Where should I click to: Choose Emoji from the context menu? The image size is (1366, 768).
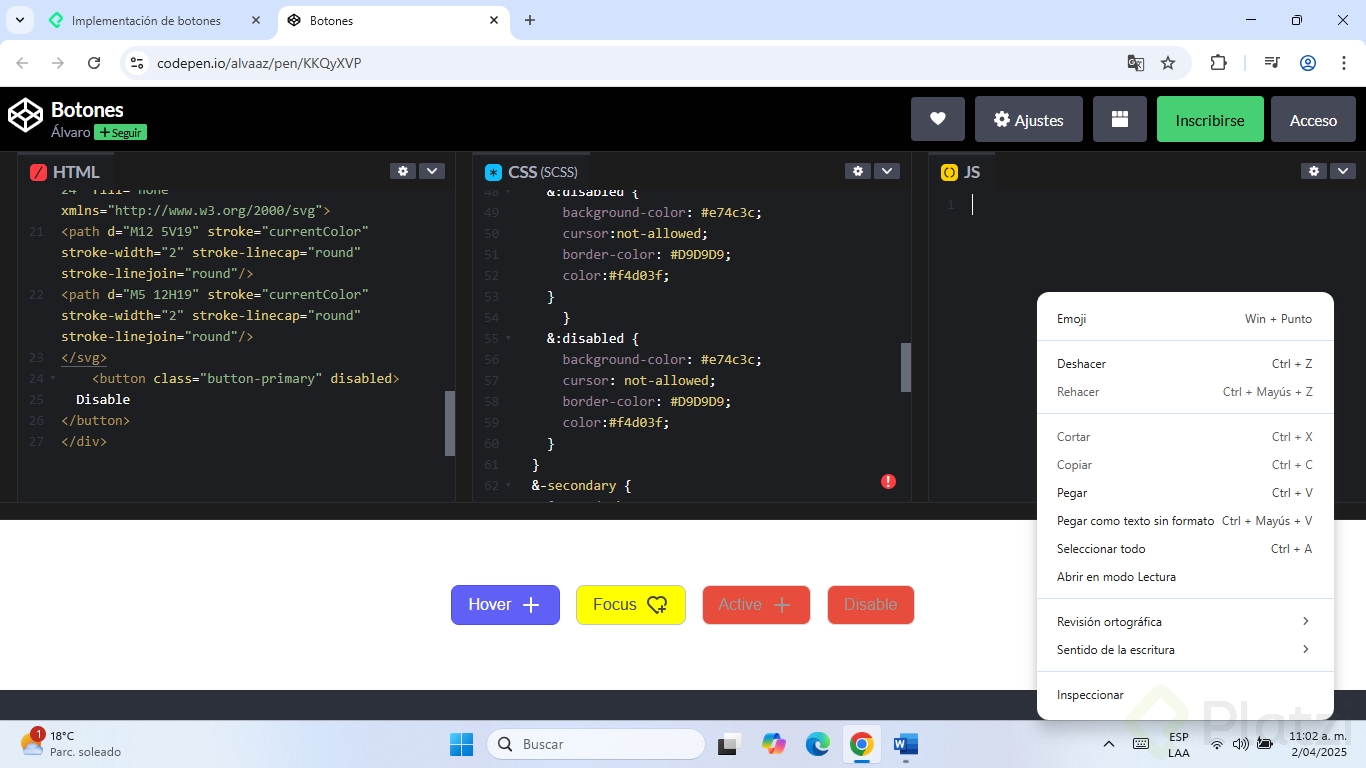click(x=1185, y=319)
